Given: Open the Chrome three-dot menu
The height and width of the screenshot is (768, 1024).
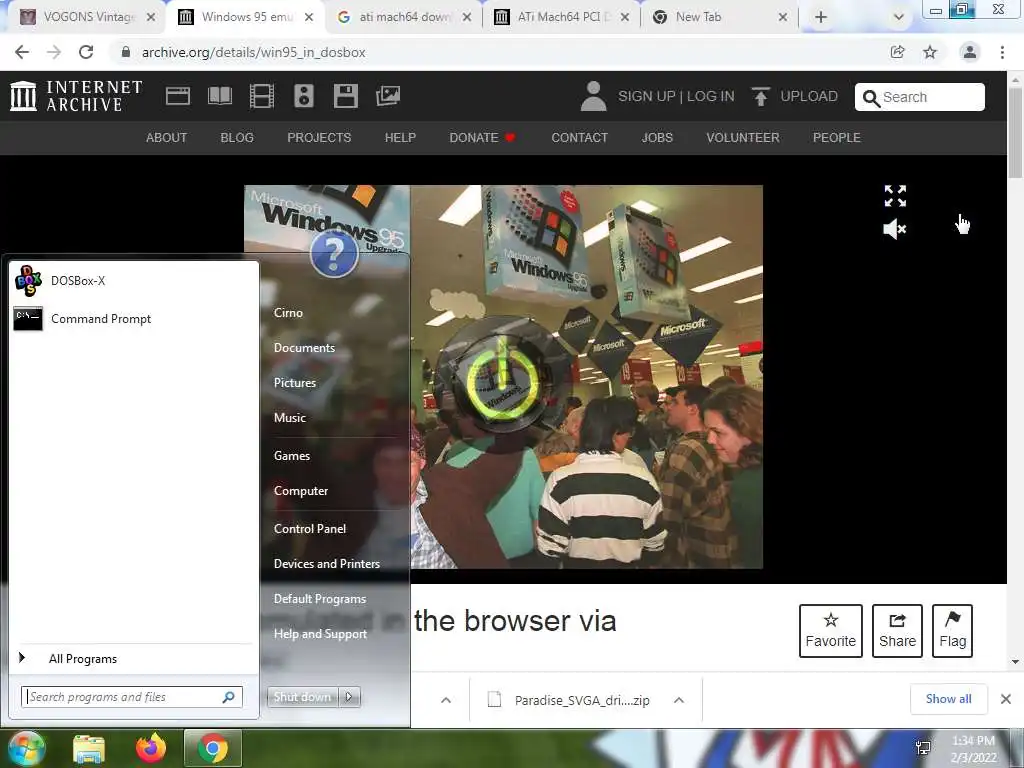Looking at the screenshot, I should [1002, 52].
